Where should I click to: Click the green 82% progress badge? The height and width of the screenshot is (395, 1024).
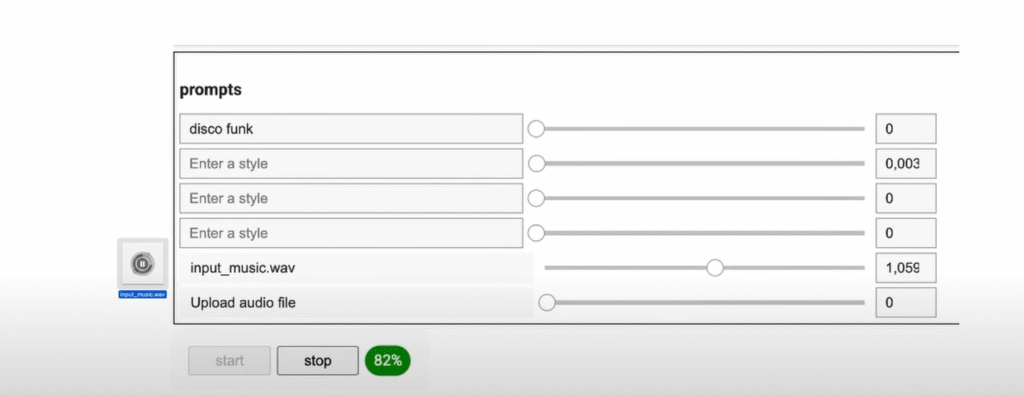pos(388,360)
